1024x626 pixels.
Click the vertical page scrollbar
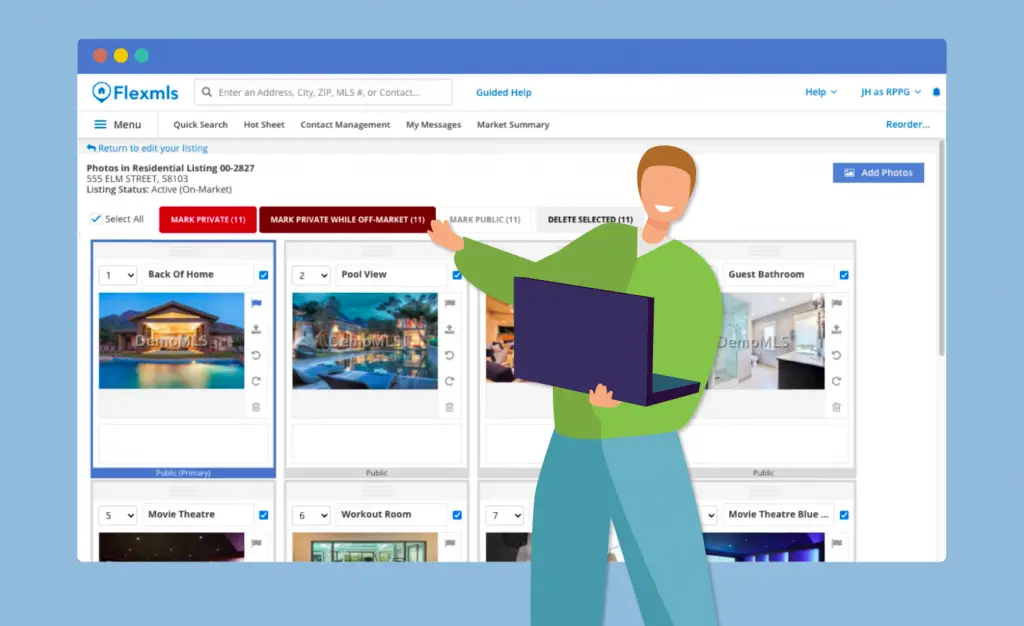tap(940, 260)
